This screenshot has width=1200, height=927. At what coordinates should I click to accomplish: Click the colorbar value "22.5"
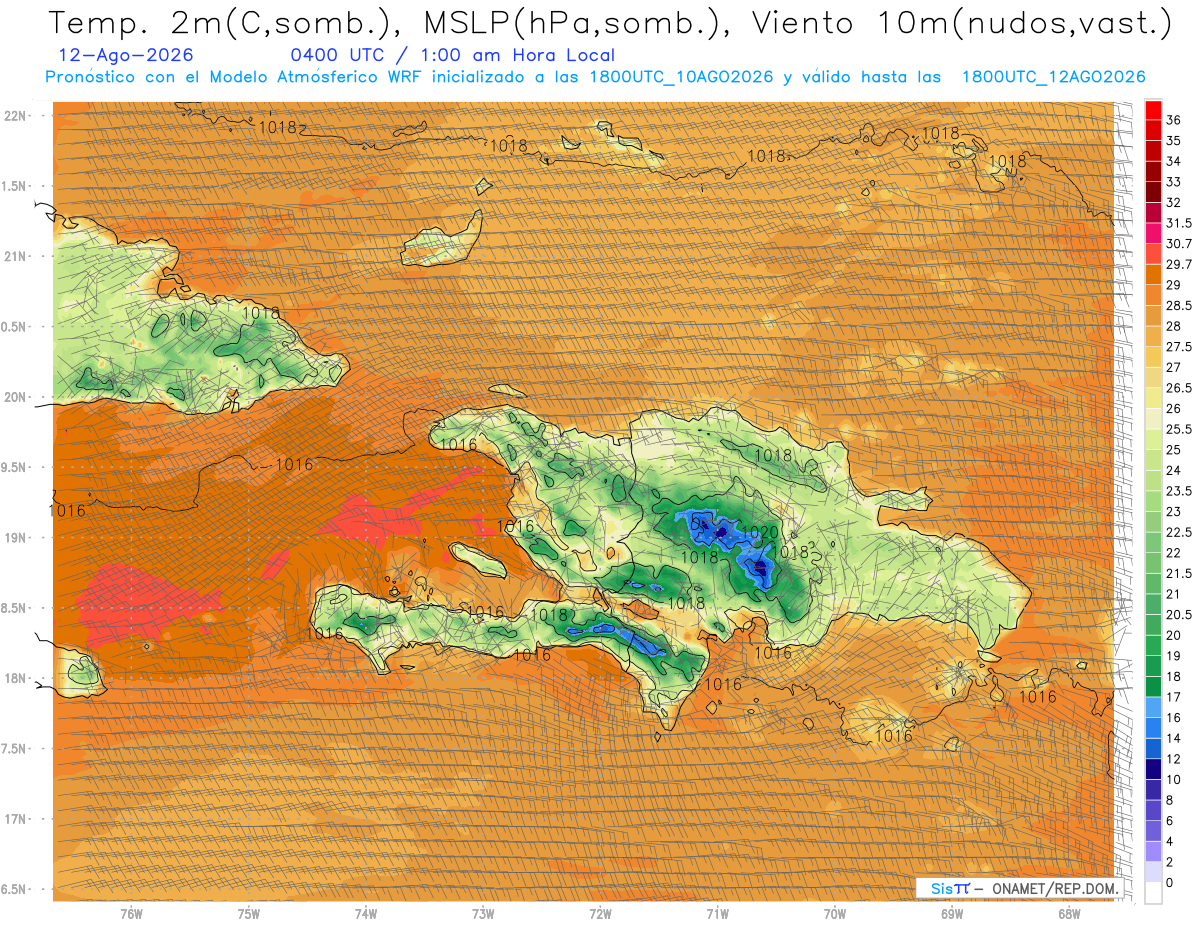point(1179,532)
